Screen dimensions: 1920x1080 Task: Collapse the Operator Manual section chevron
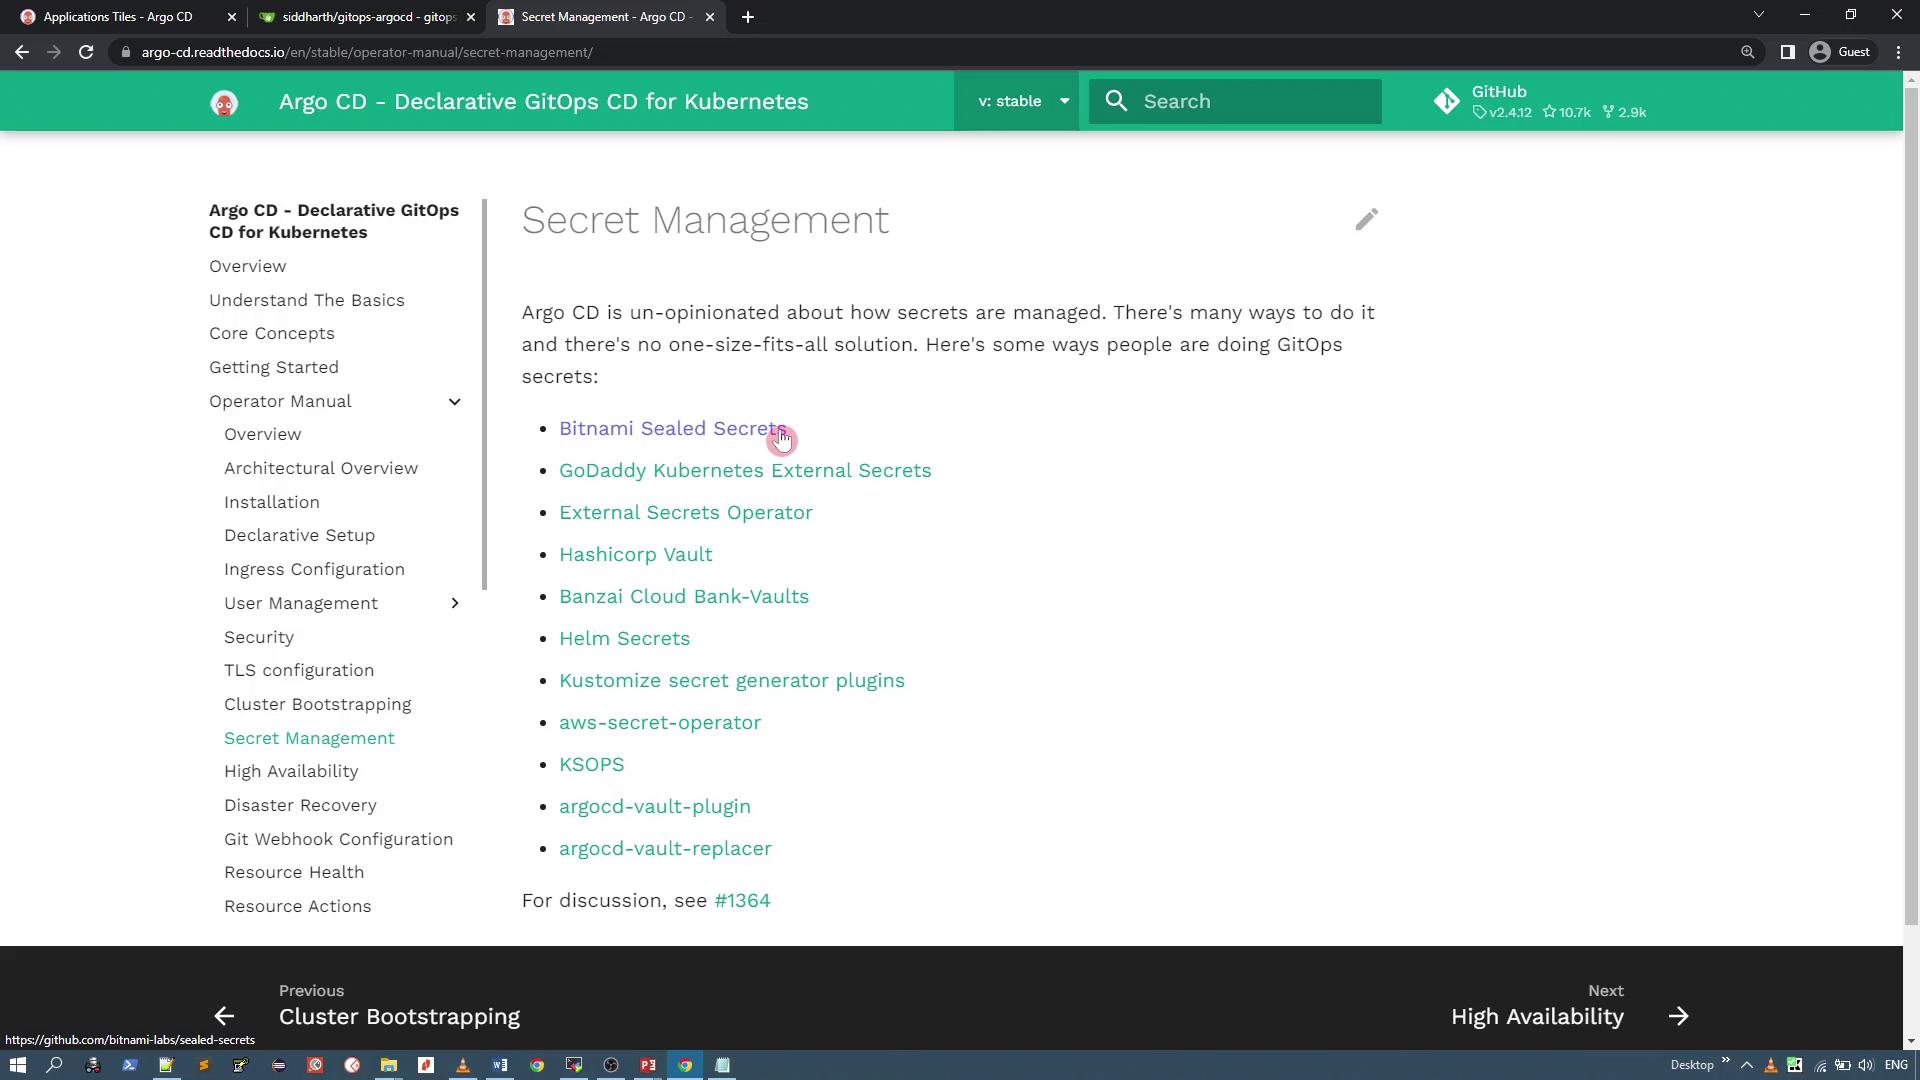point(455,402)
